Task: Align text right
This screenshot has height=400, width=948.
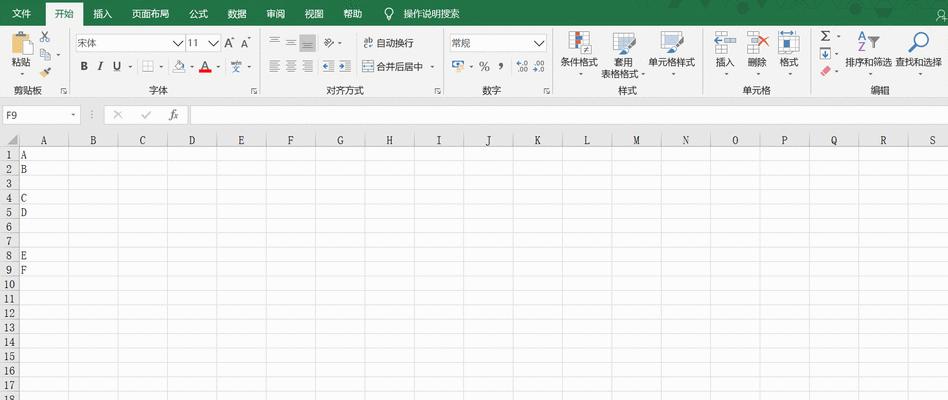Action: pos(308,66)
